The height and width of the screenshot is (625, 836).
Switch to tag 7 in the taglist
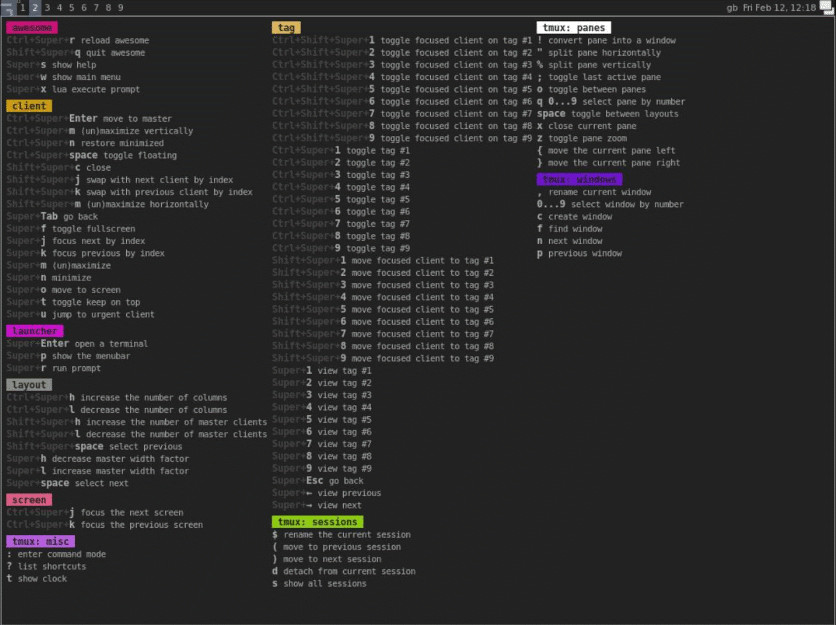[x=96, y=7]
